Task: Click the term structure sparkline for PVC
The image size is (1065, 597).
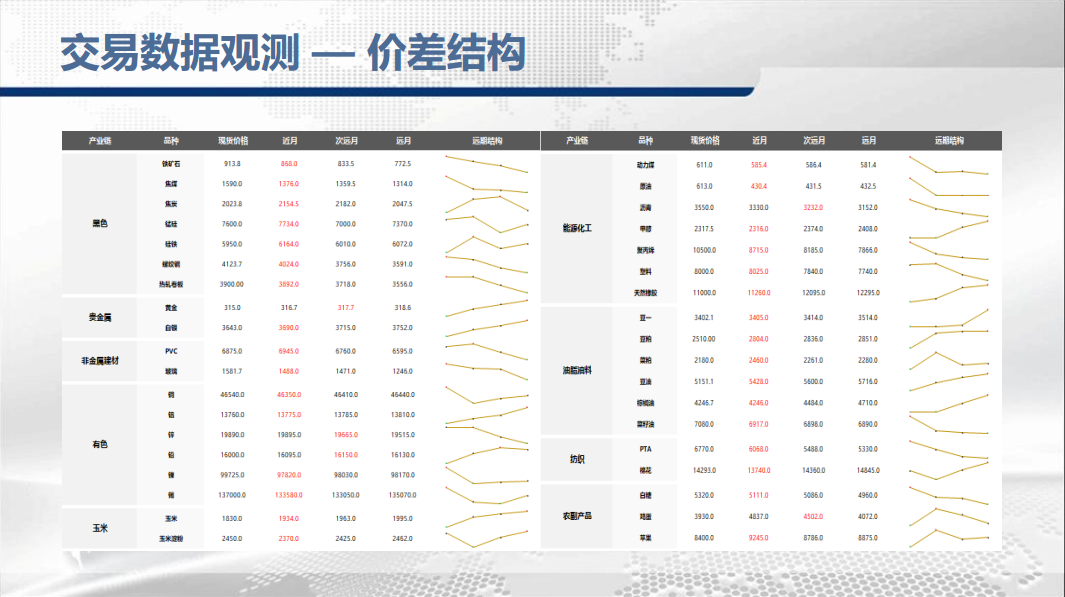Action: click(487, 352)
